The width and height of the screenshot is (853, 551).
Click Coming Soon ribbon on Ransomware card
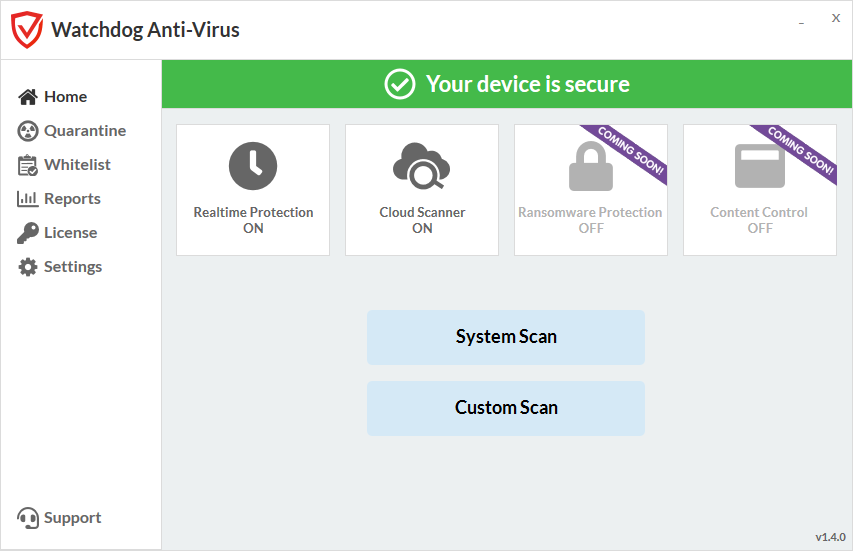tap(630, 150)
